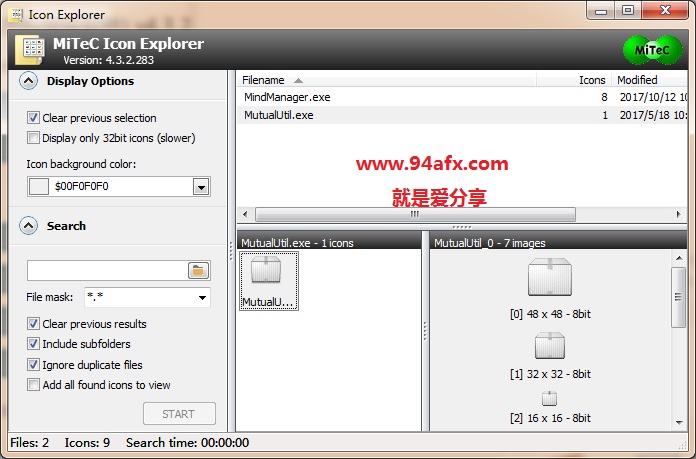The height and width of the screenshot is (459, 696).
Task: Click the images panel vertical scrollbar thumb
Action: click(x=679, y=297)
